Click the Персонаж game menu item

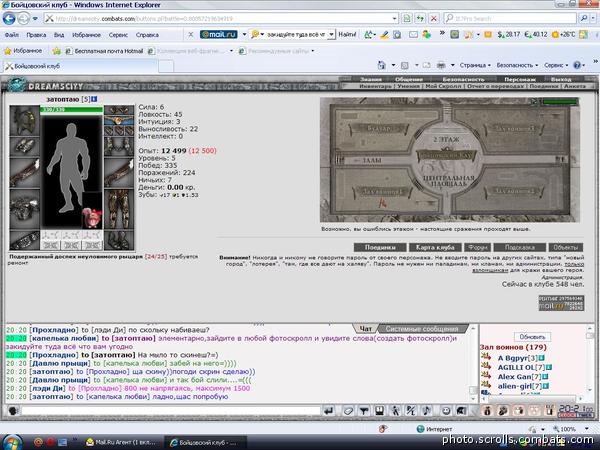(519, 79)
